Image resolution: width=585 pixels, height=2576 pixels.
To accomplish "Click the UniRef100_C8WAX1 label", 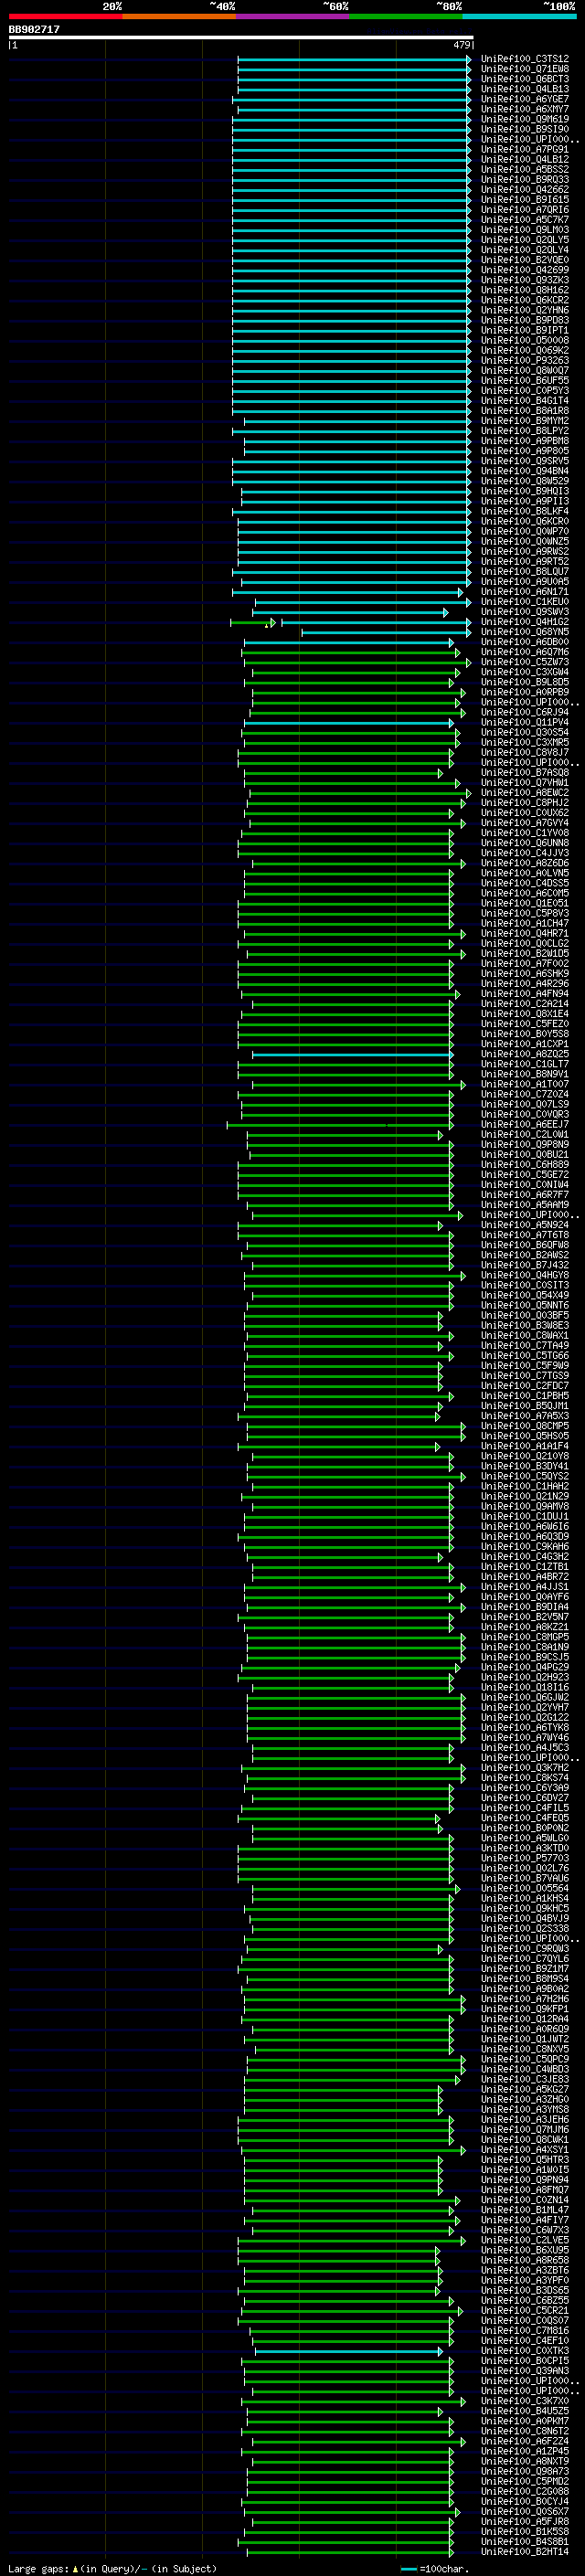I will pos(525,1336).
